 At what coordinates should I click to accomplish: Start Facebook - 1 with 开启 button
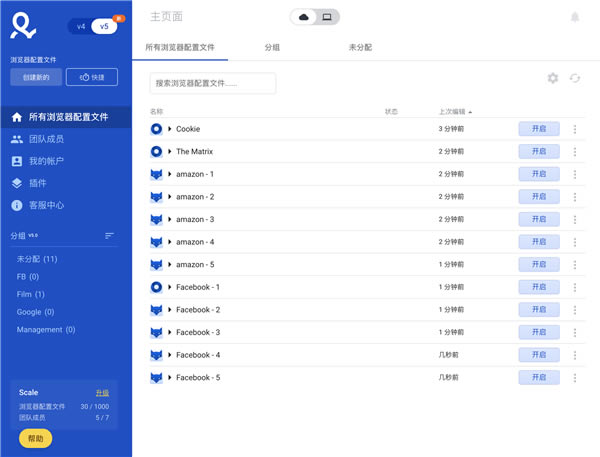click(x=539, y=287)
